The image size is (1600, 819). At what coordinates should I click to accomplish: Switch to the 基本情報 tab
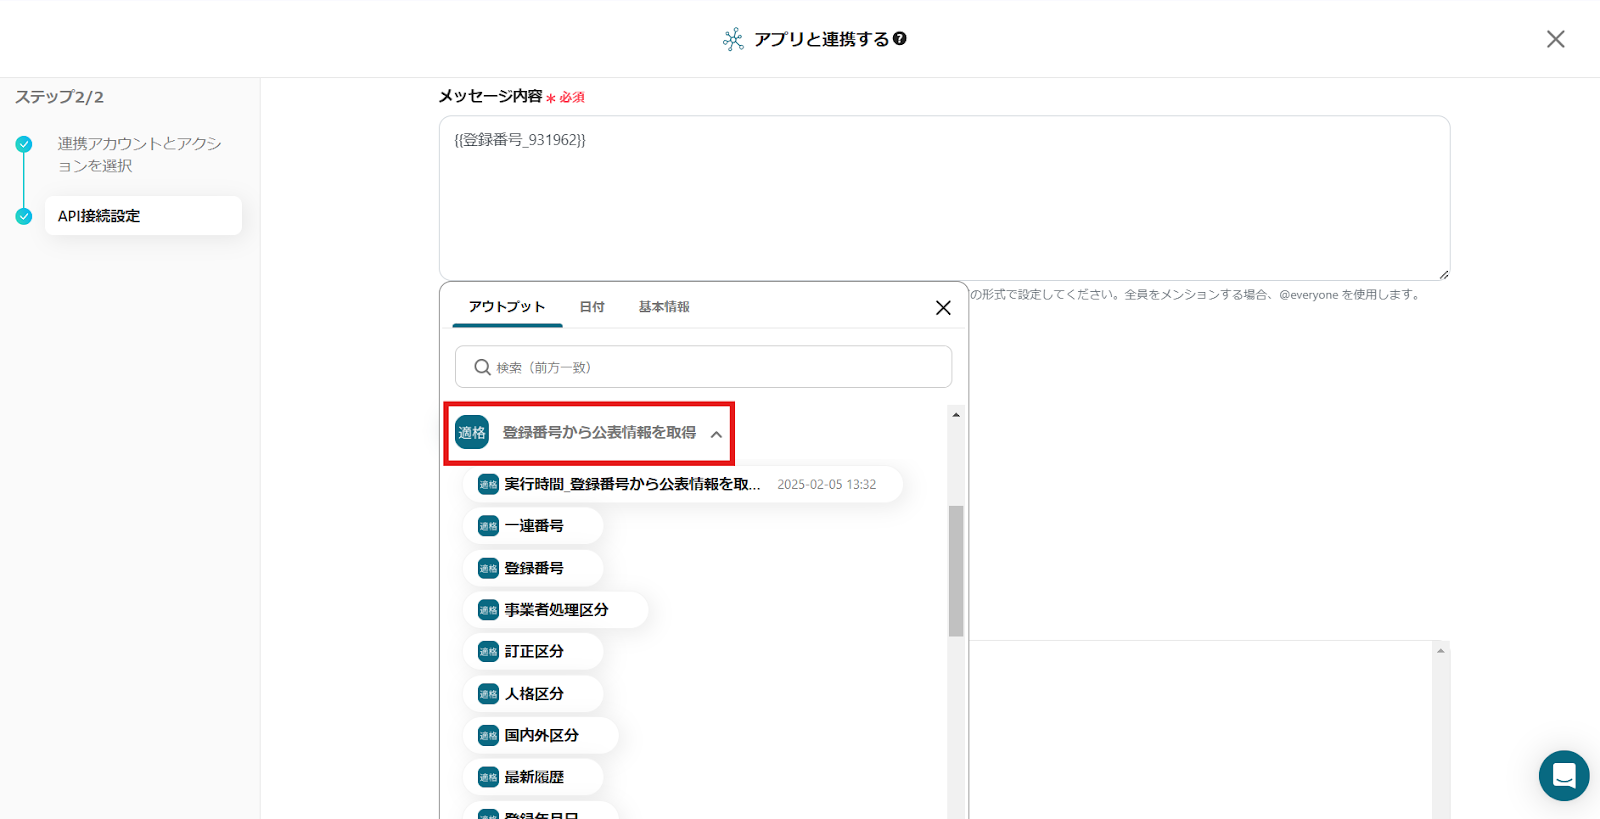point(664,307)
